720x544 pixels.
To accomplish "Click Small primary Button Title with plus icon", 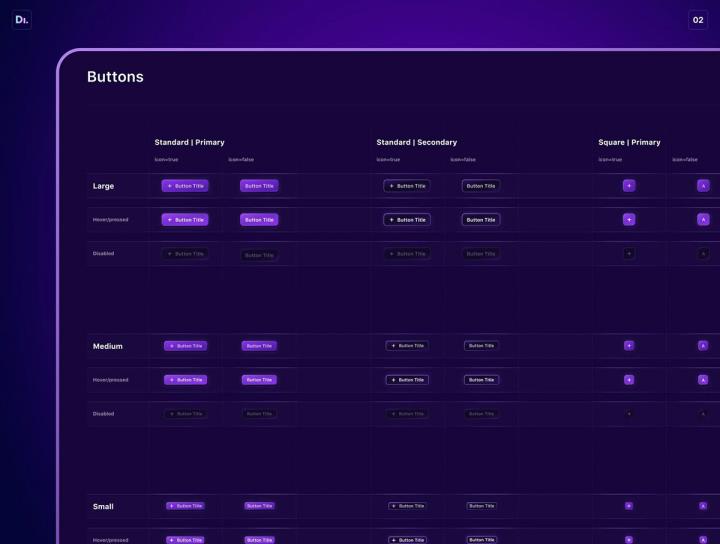I will pos(185,506).
